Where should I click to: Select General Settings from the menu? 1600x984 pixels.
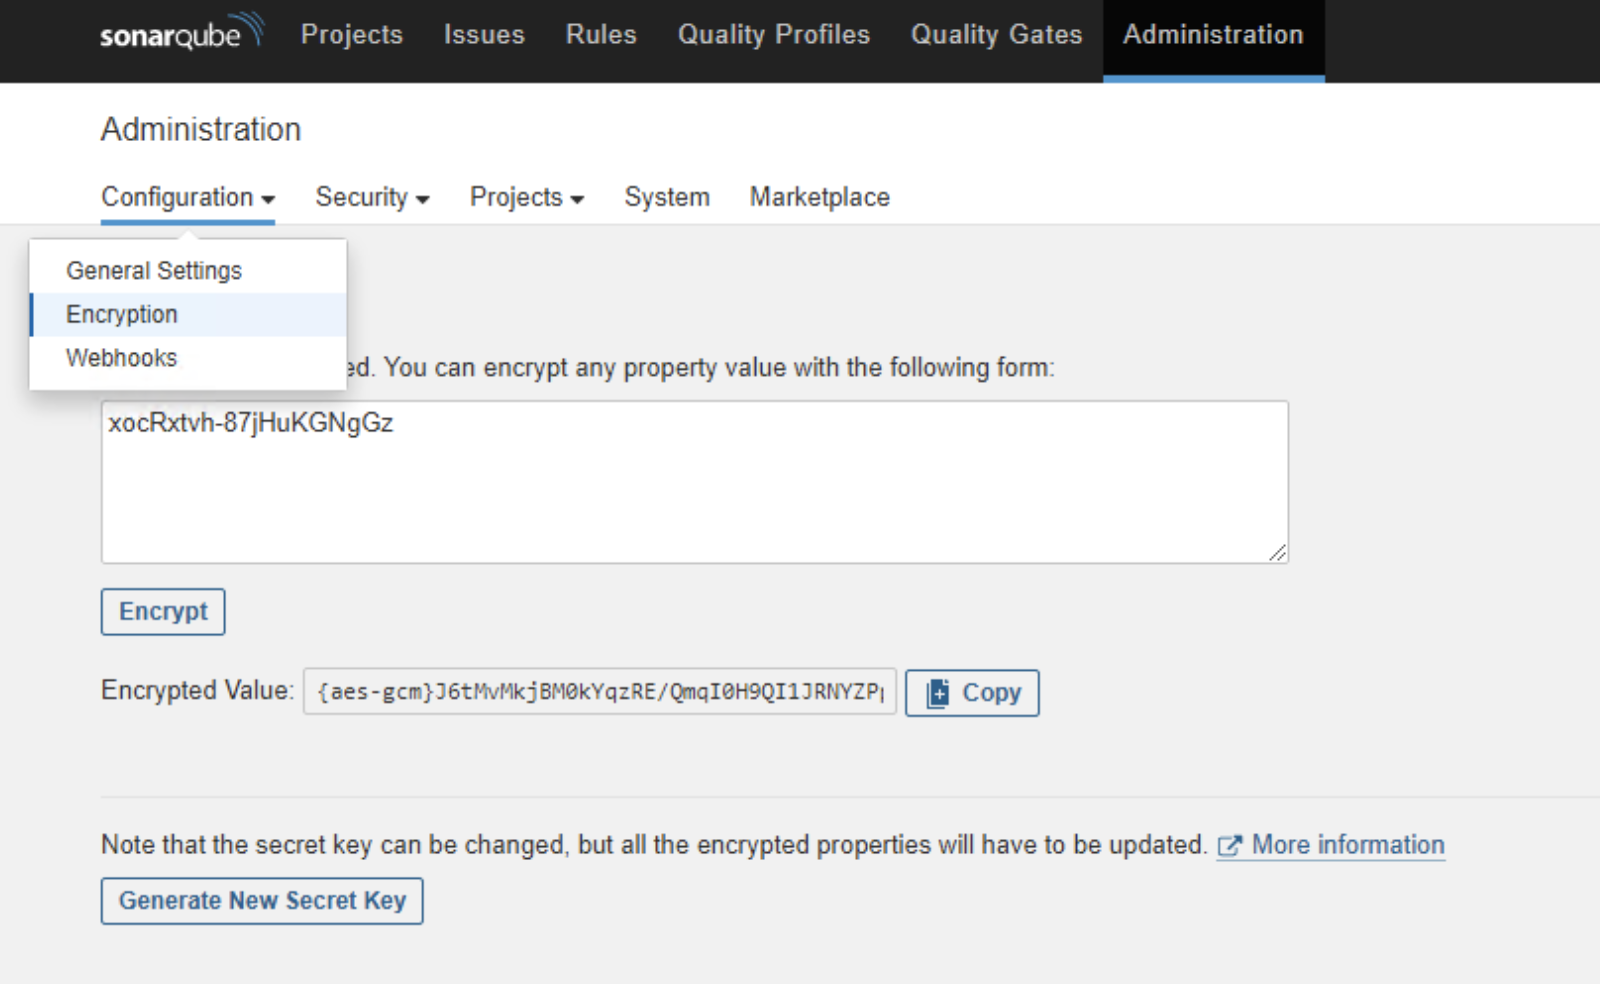pos(154,270)
